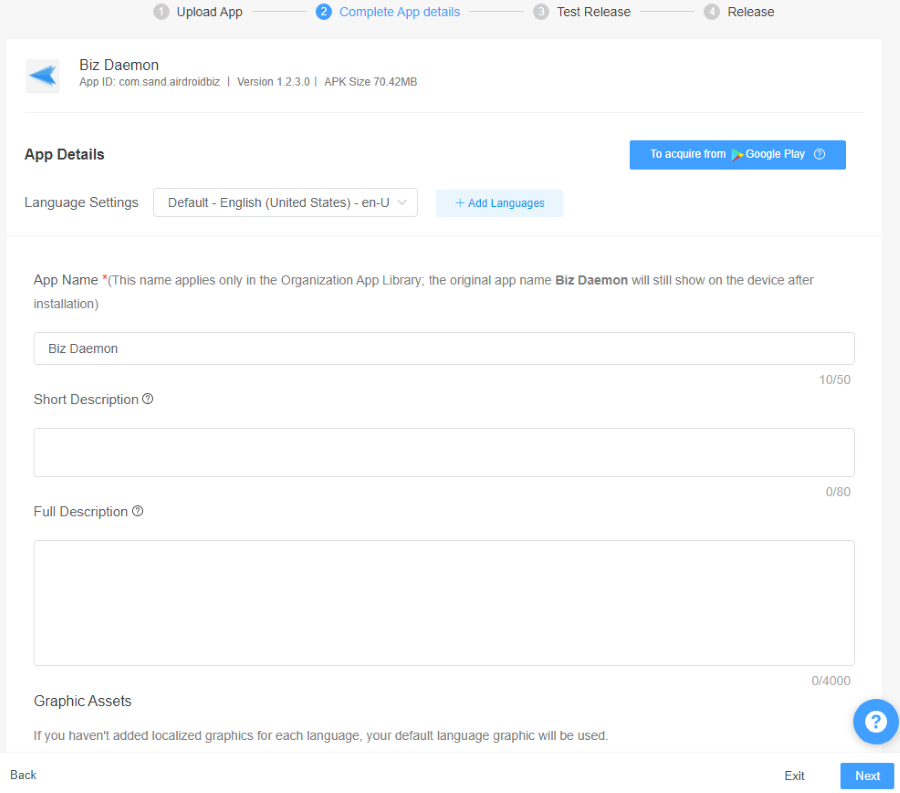Click the Biz Daemon app icon

click(x=43, y=75)
